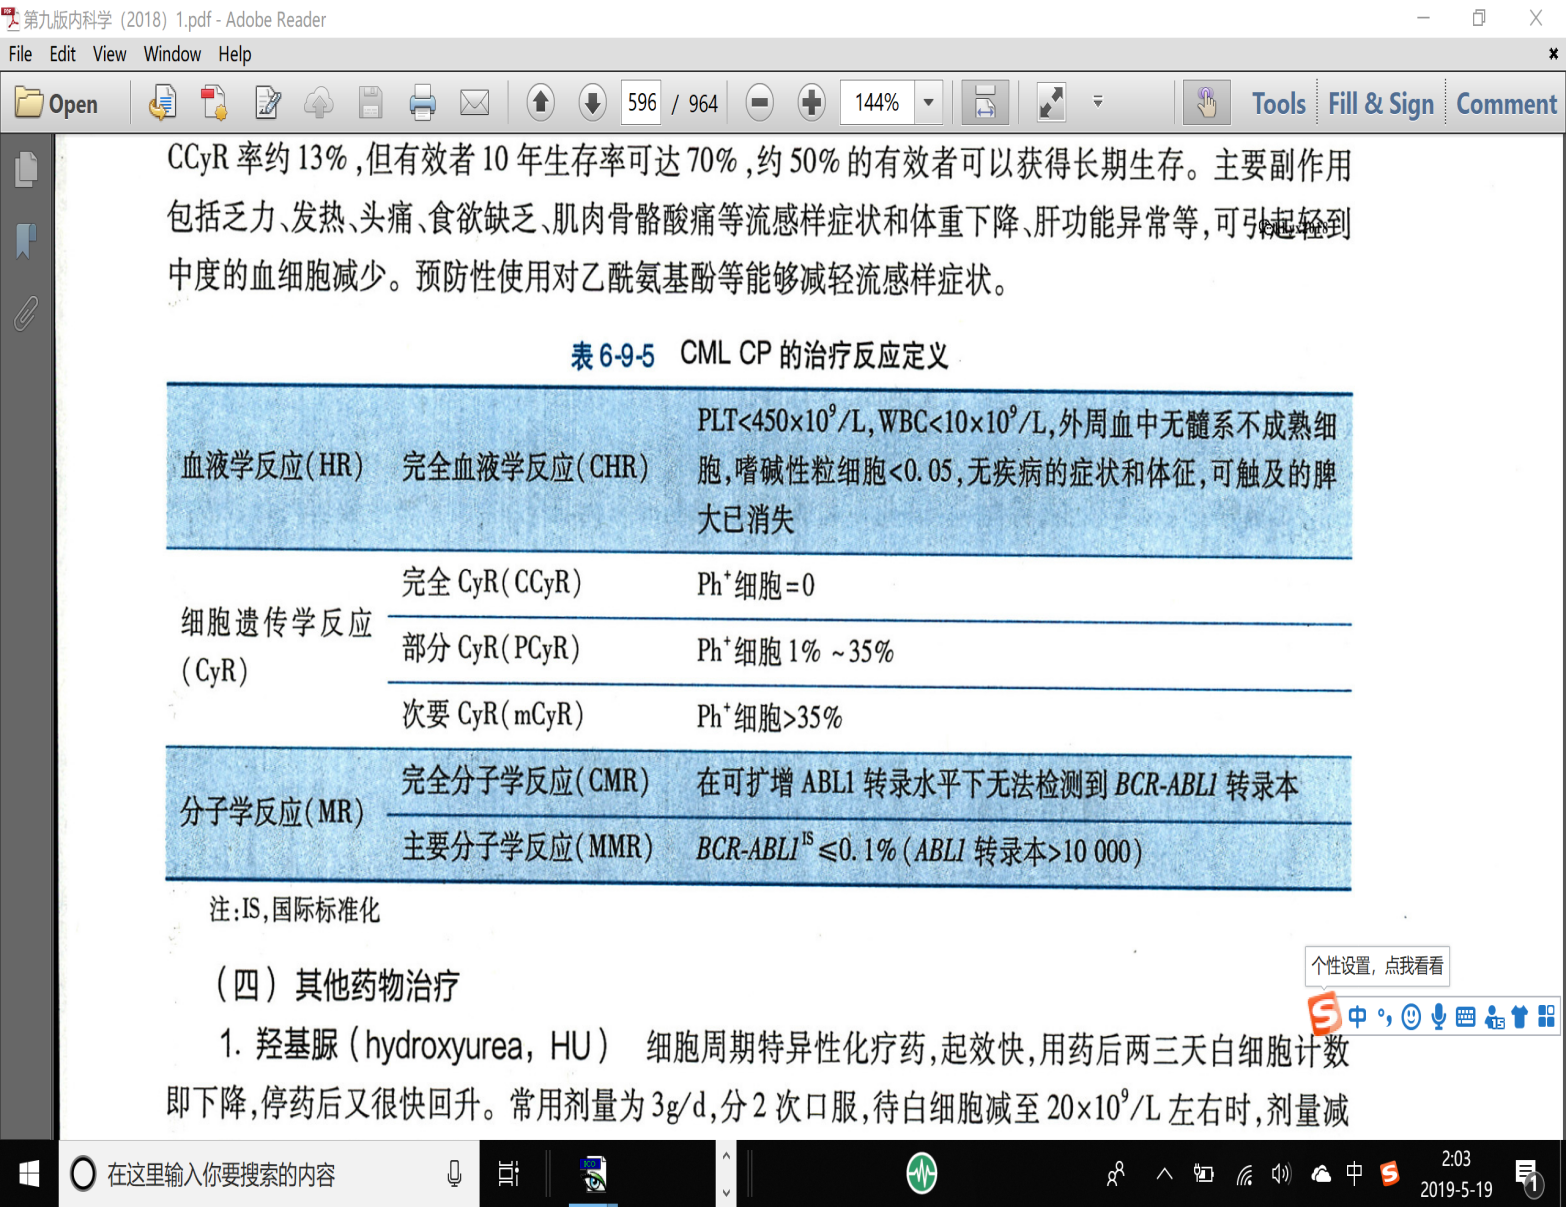
Task: Click the zoom out minus button
Action: tap(760, 103)
